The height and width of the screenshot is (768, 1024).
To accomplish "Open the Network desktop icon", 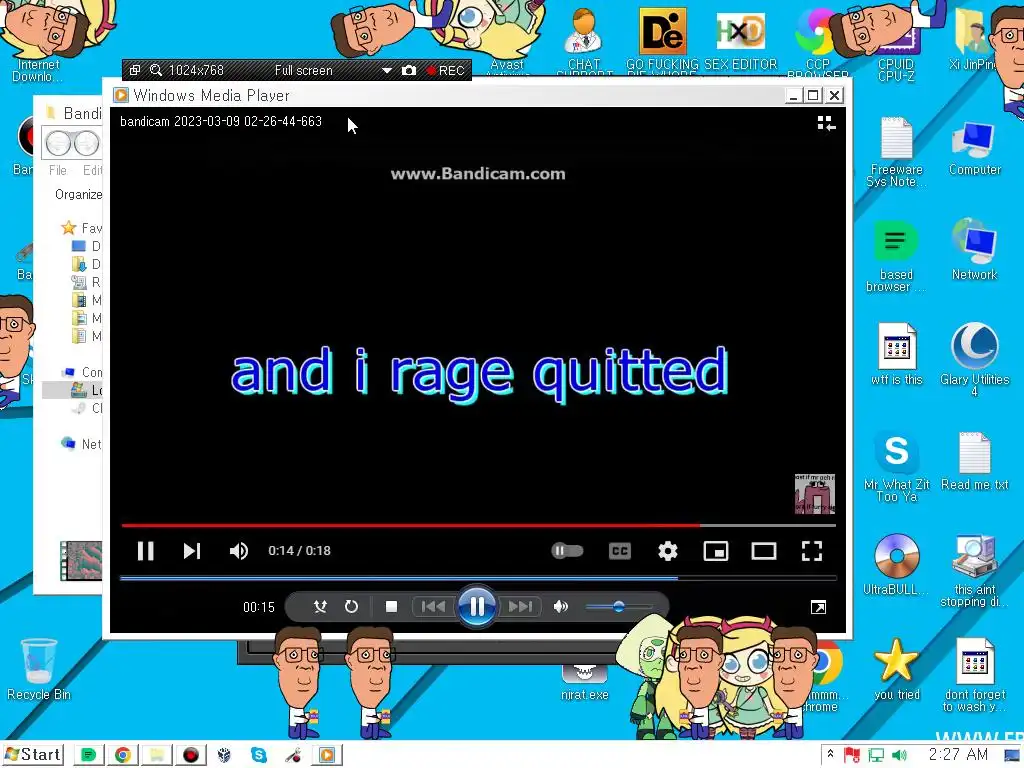I will click(974, 249).
